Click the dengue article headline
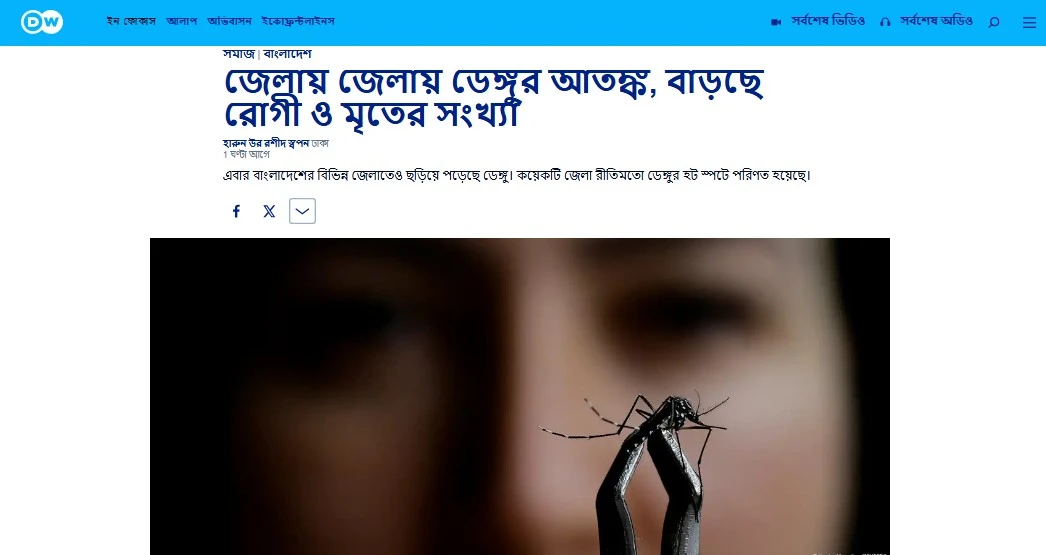Image resolution: width=1046 pixels, height=555 pixels. pos(494,97)
